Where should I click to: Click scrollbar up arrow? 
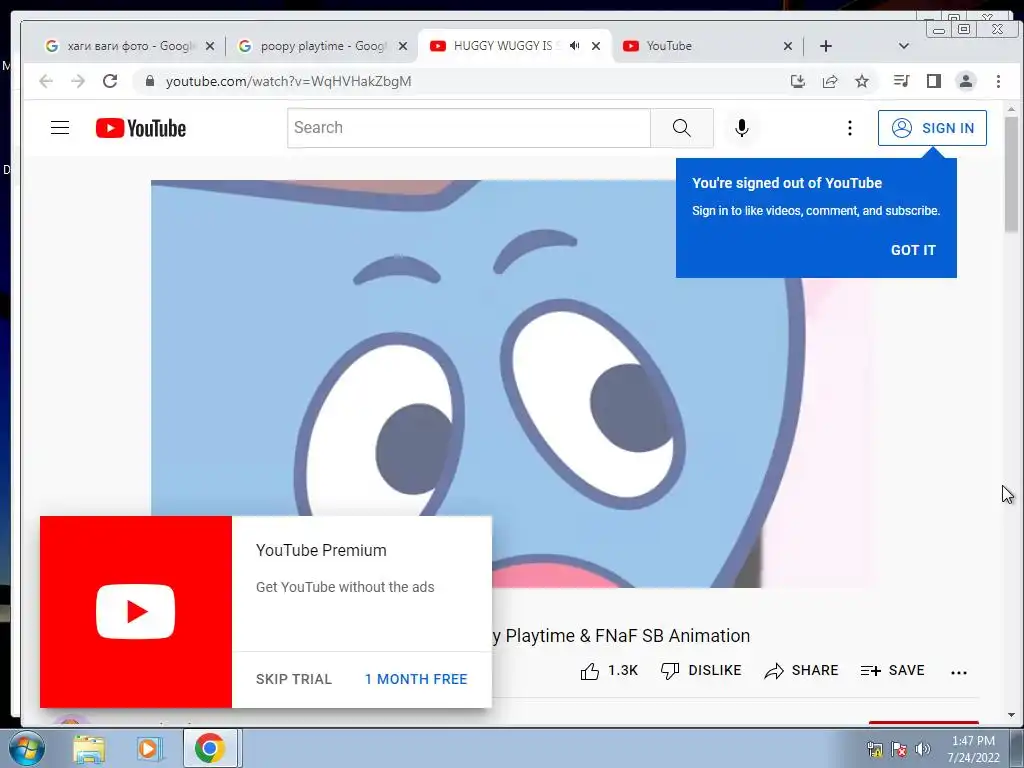click(1011, 109)
